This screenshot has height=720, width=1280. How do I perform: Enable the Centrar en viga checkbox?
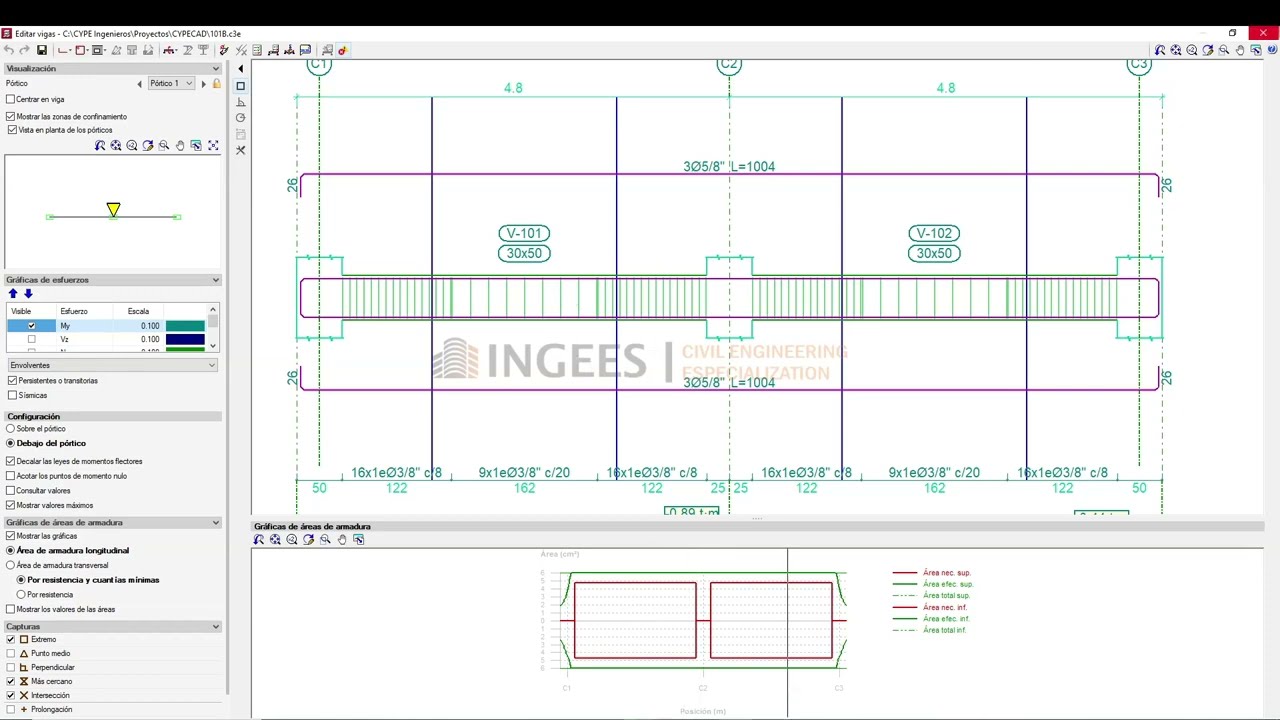(11, 99)
